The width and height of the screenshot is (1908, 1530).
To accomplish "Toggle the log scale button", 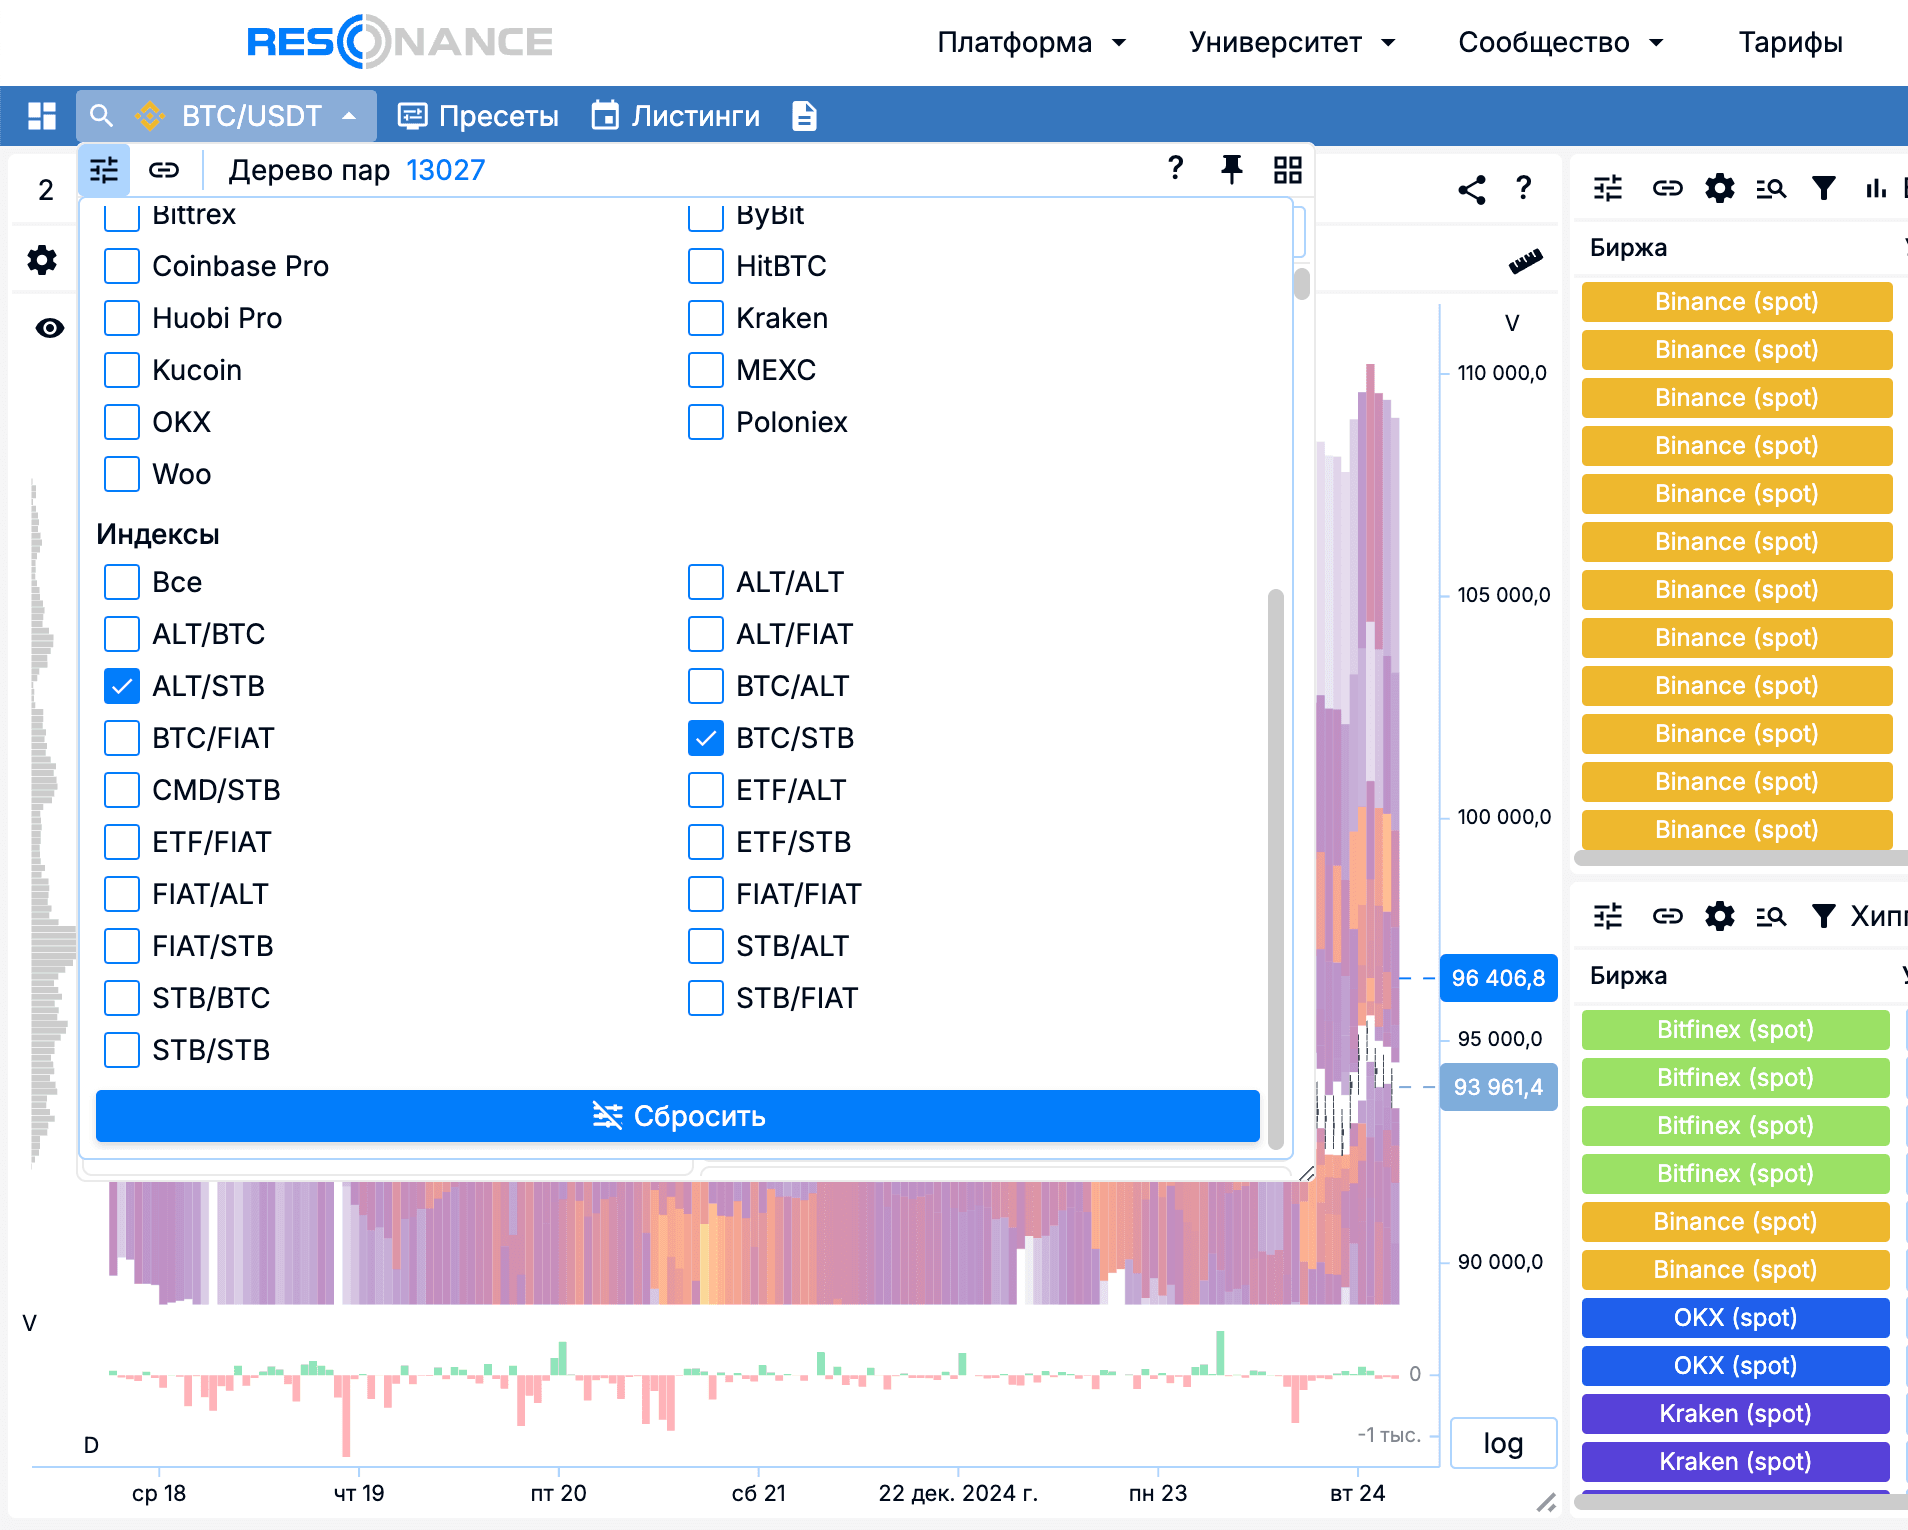I will click(x=1503, y=1443).
